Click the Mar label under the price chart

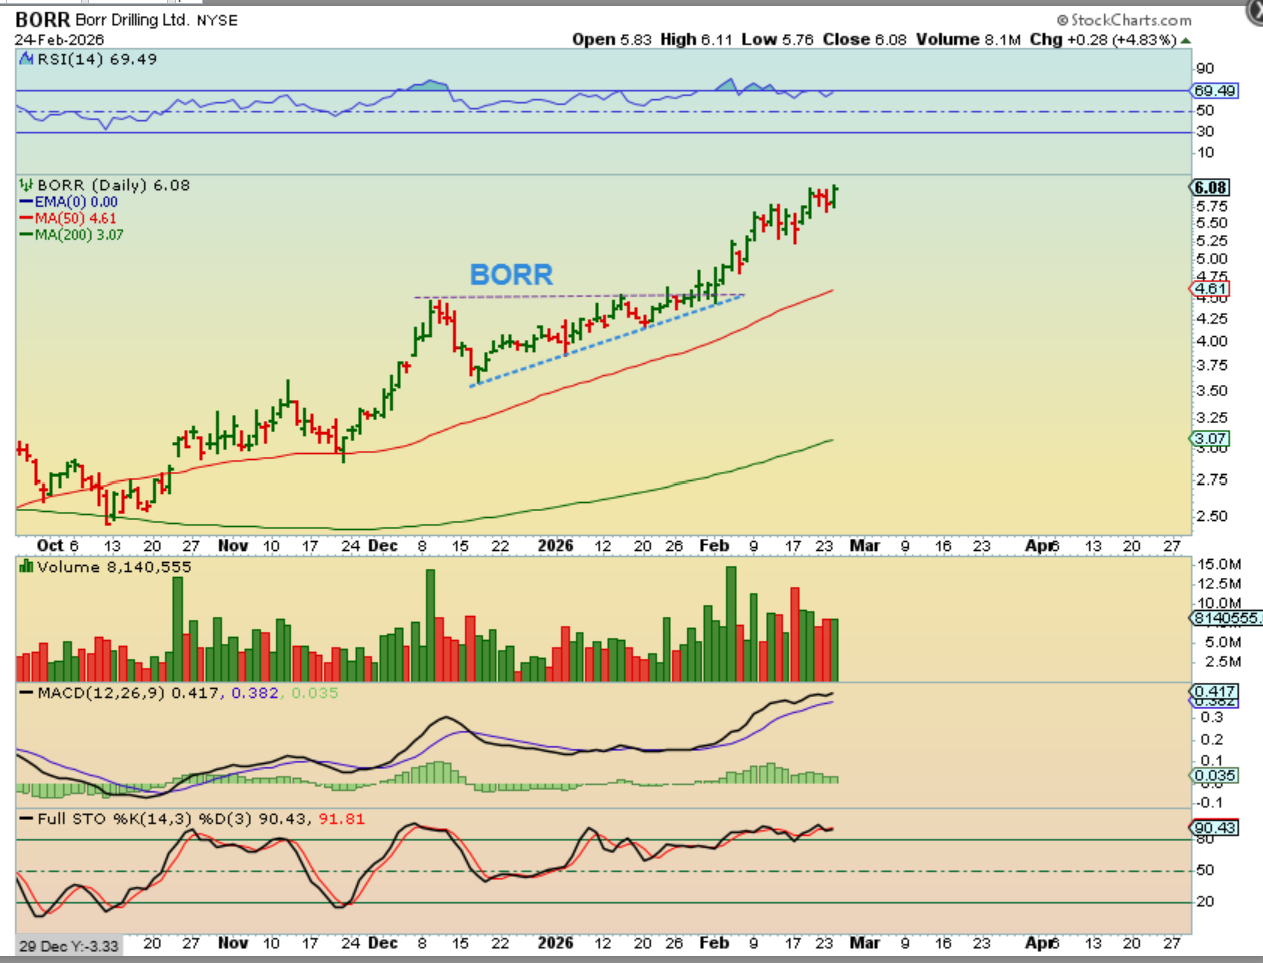tap(865, 546)
